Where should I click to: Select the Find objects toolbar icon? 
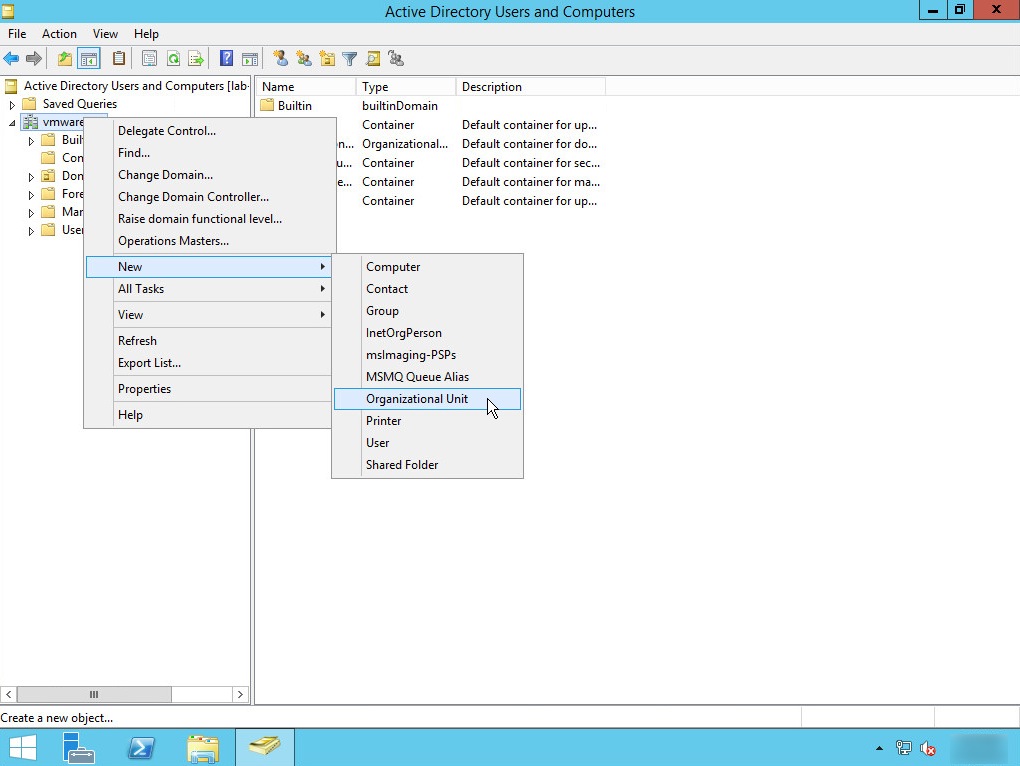372,58
